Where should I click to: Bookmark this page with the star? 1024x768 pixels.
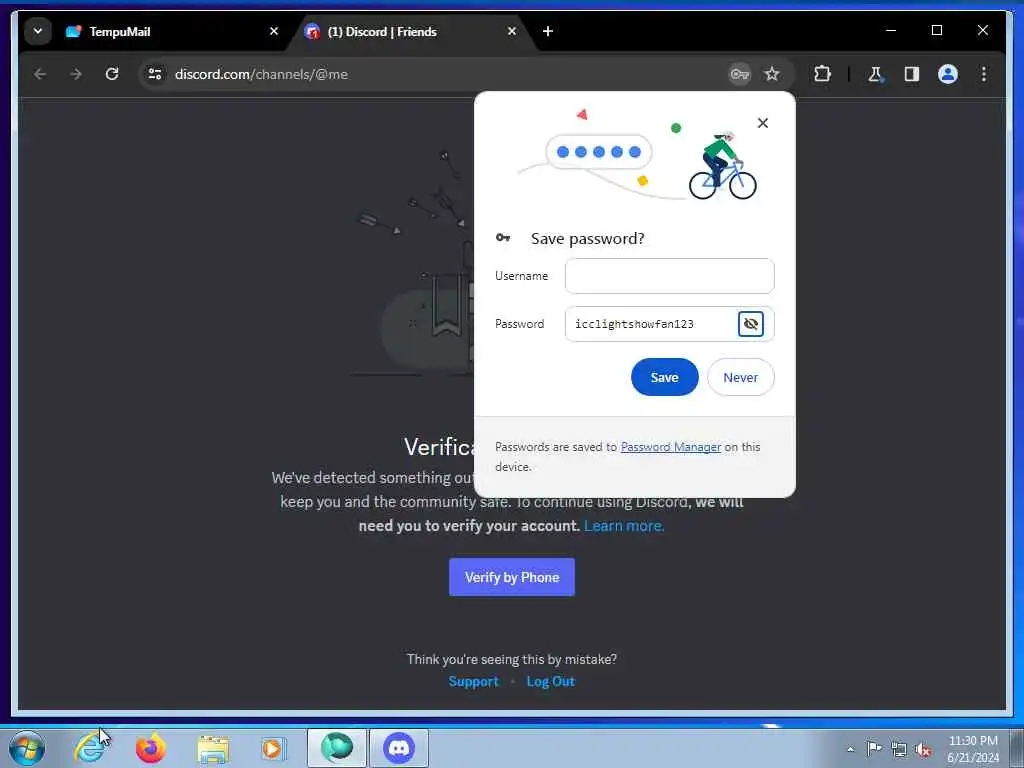coord(772,74)
